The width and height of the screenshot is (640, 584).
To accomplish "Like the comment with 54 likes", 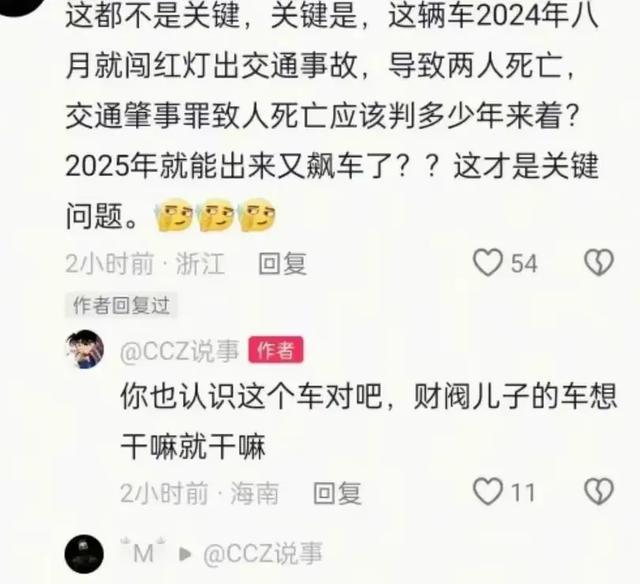I will pyautogui.click(x=488, y=262).
